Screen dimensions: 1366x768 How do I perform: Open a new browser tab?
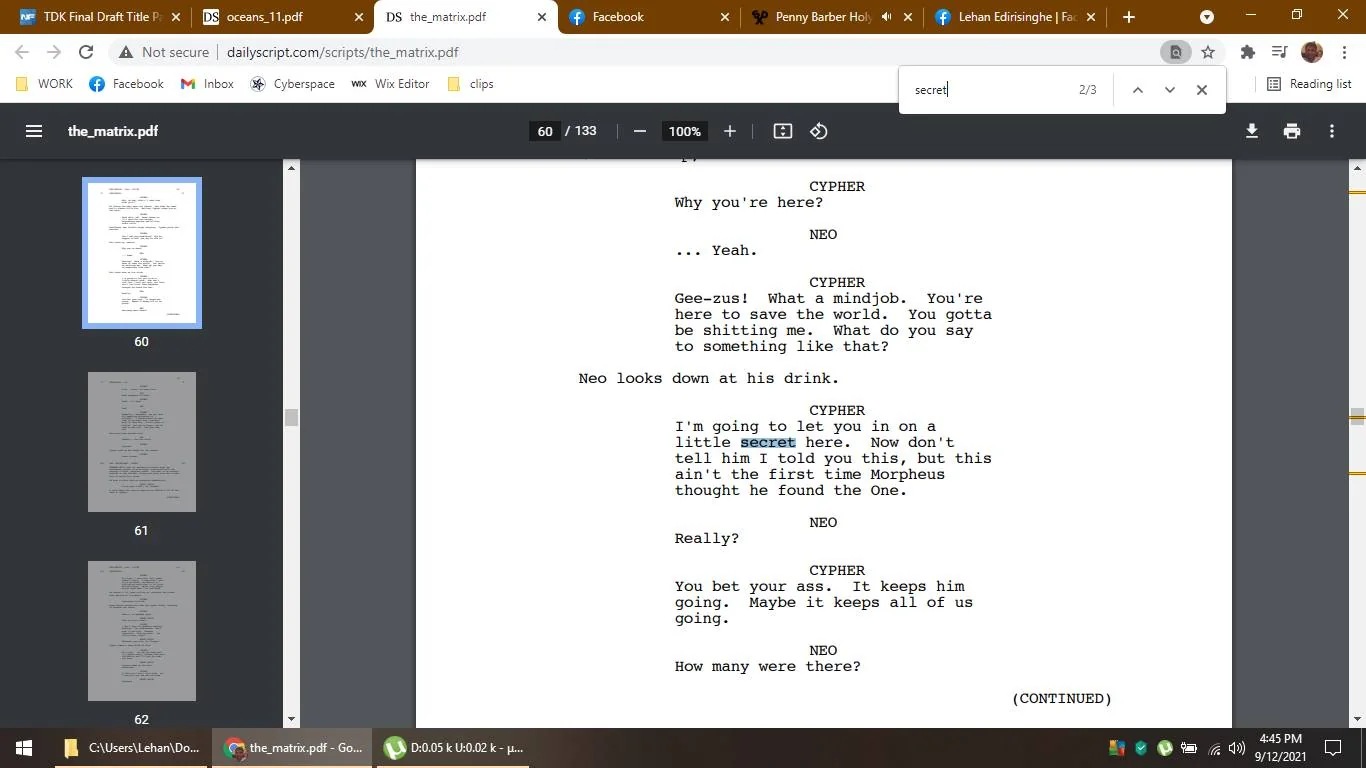1129,17
